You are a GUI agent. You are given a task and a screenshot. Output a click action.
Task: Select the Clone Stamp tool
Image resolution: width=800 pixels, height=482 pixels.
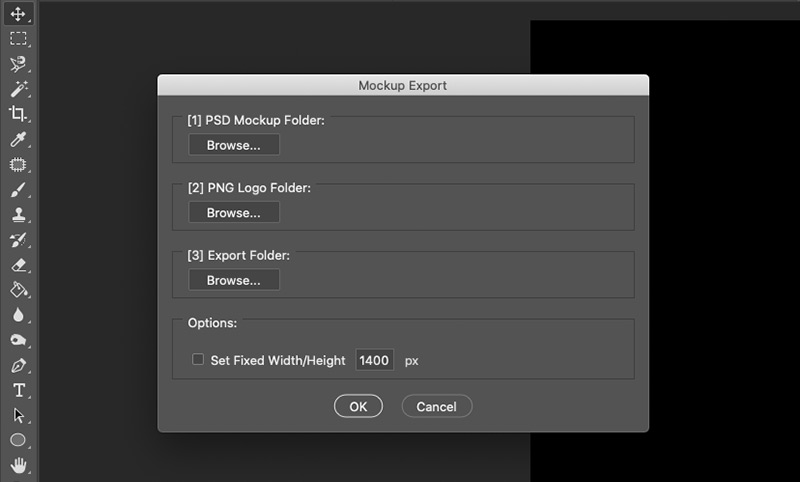pyautogui.click(x=18, y=214)
